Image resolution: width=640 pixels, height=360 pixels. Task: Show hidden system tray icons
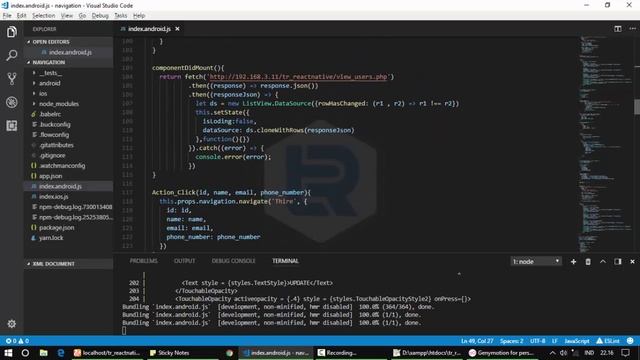click(552, 353)
